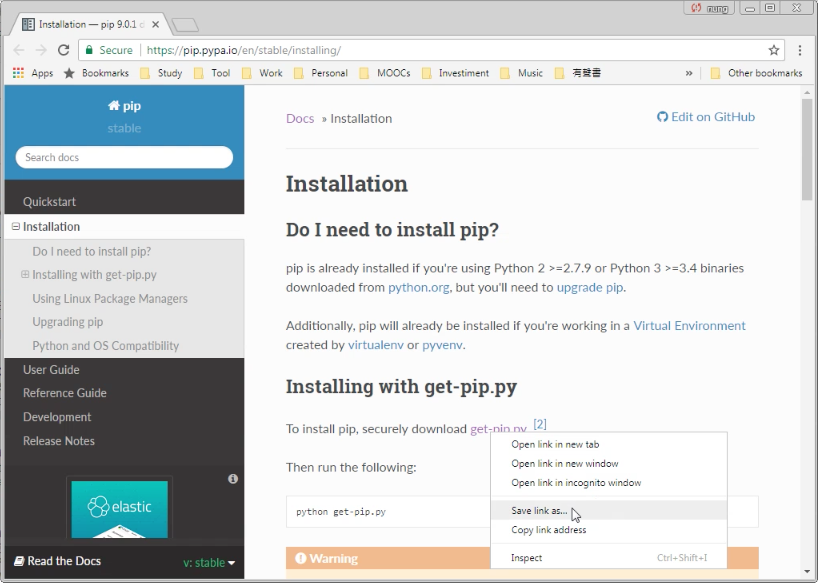Viewport: 818px width, 583px height.
Task: Open the Work bookmark folder
Action: pyautogui.click(x=262, y=73)
